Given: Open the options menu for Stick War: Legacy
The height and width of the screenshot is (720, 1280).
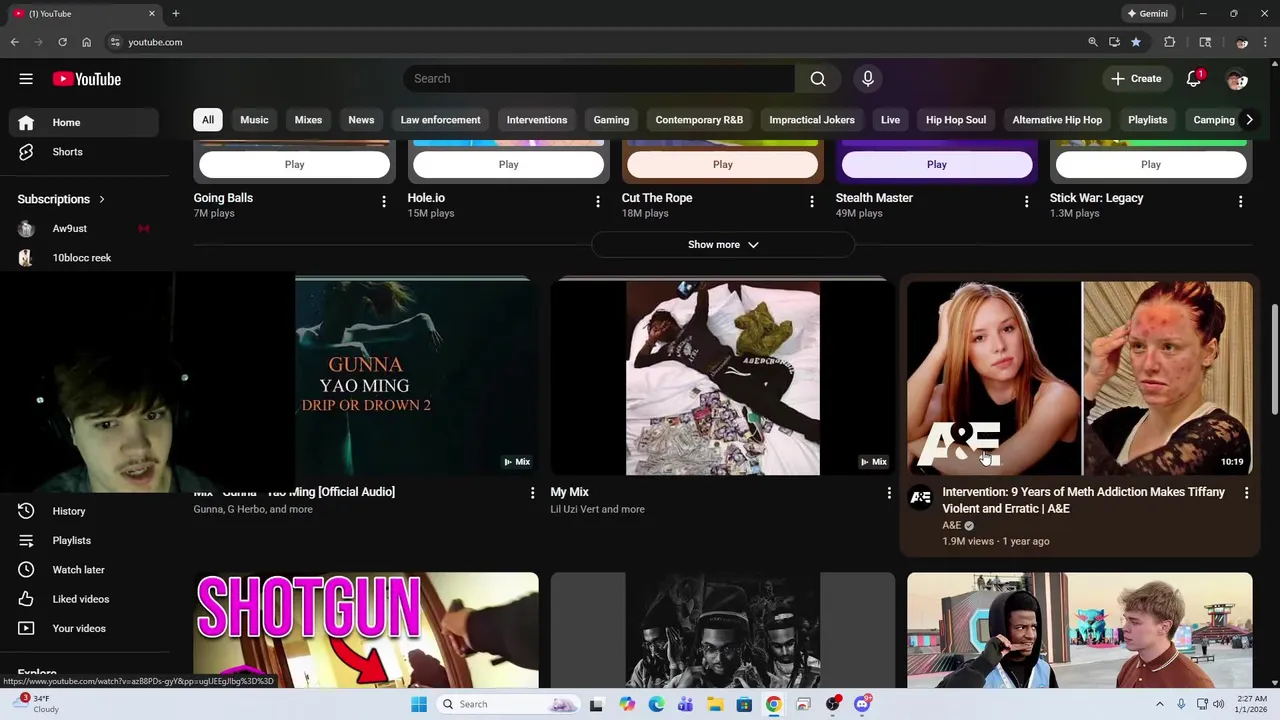Looking at the screenshot, I should 1240,202.
